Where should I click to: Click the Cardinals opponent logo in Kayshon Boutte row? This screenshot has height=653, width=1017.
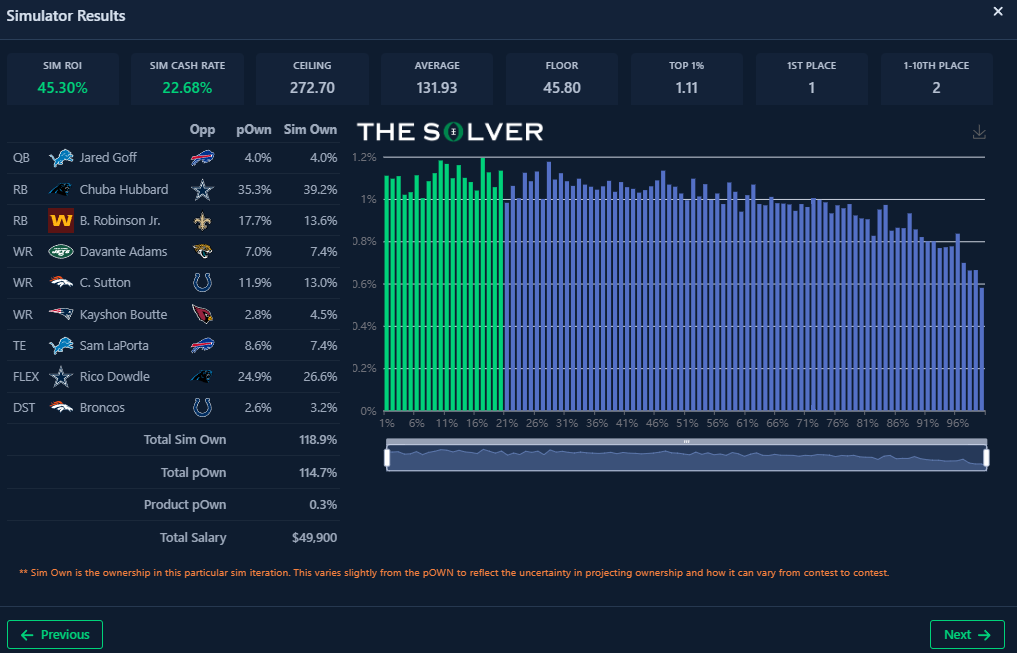202,315
